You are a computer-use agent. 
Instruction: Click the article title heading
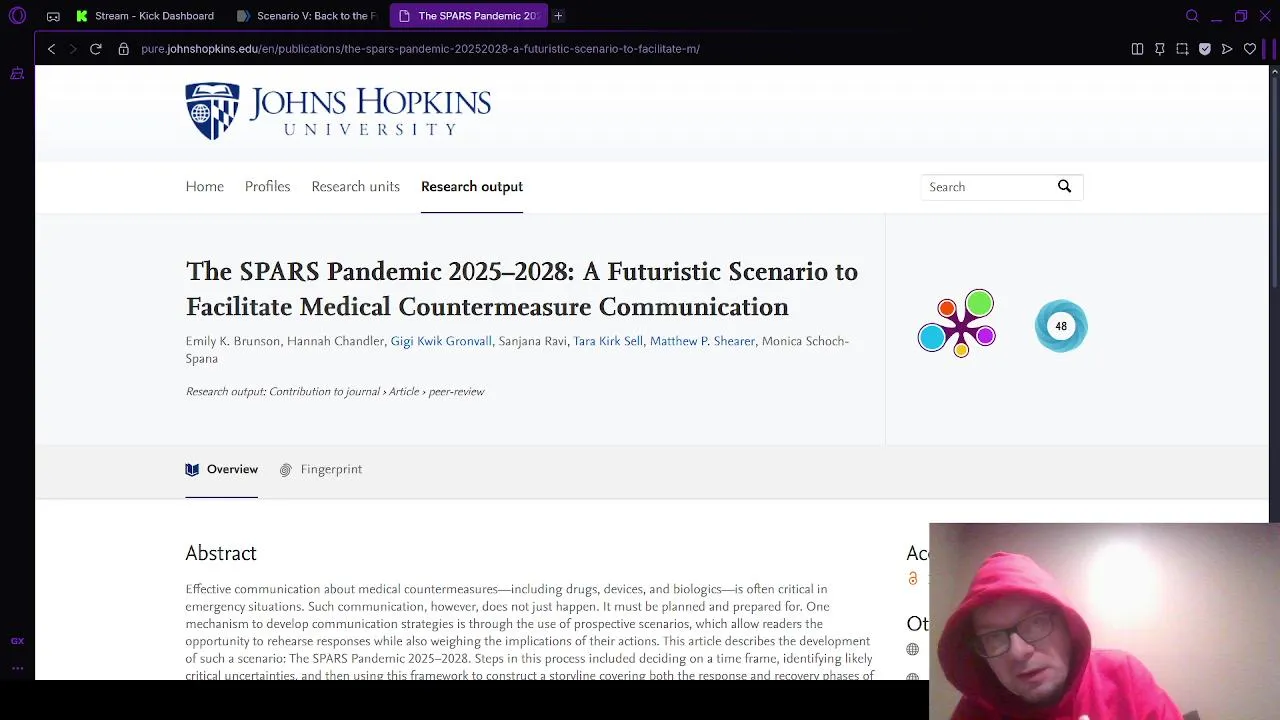pos(522,289)
